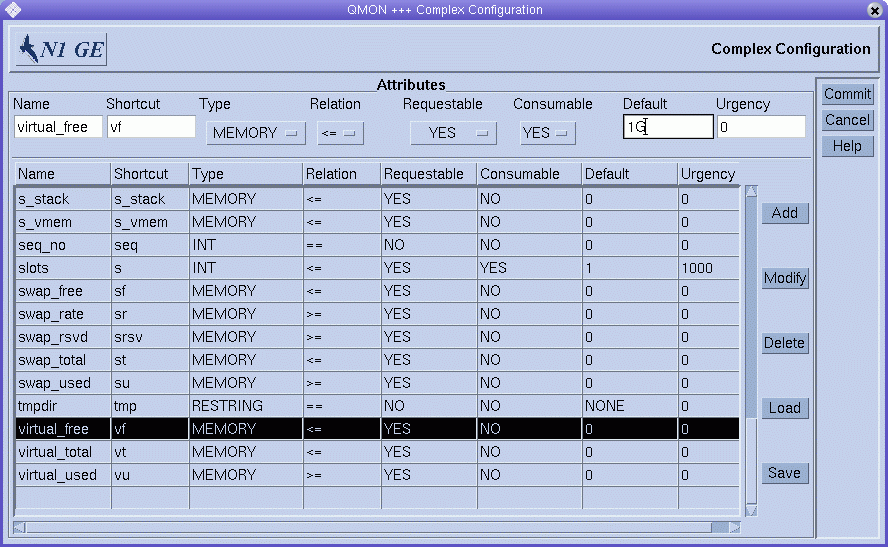Select the virtual_used attribute row

tap(377, 475)
